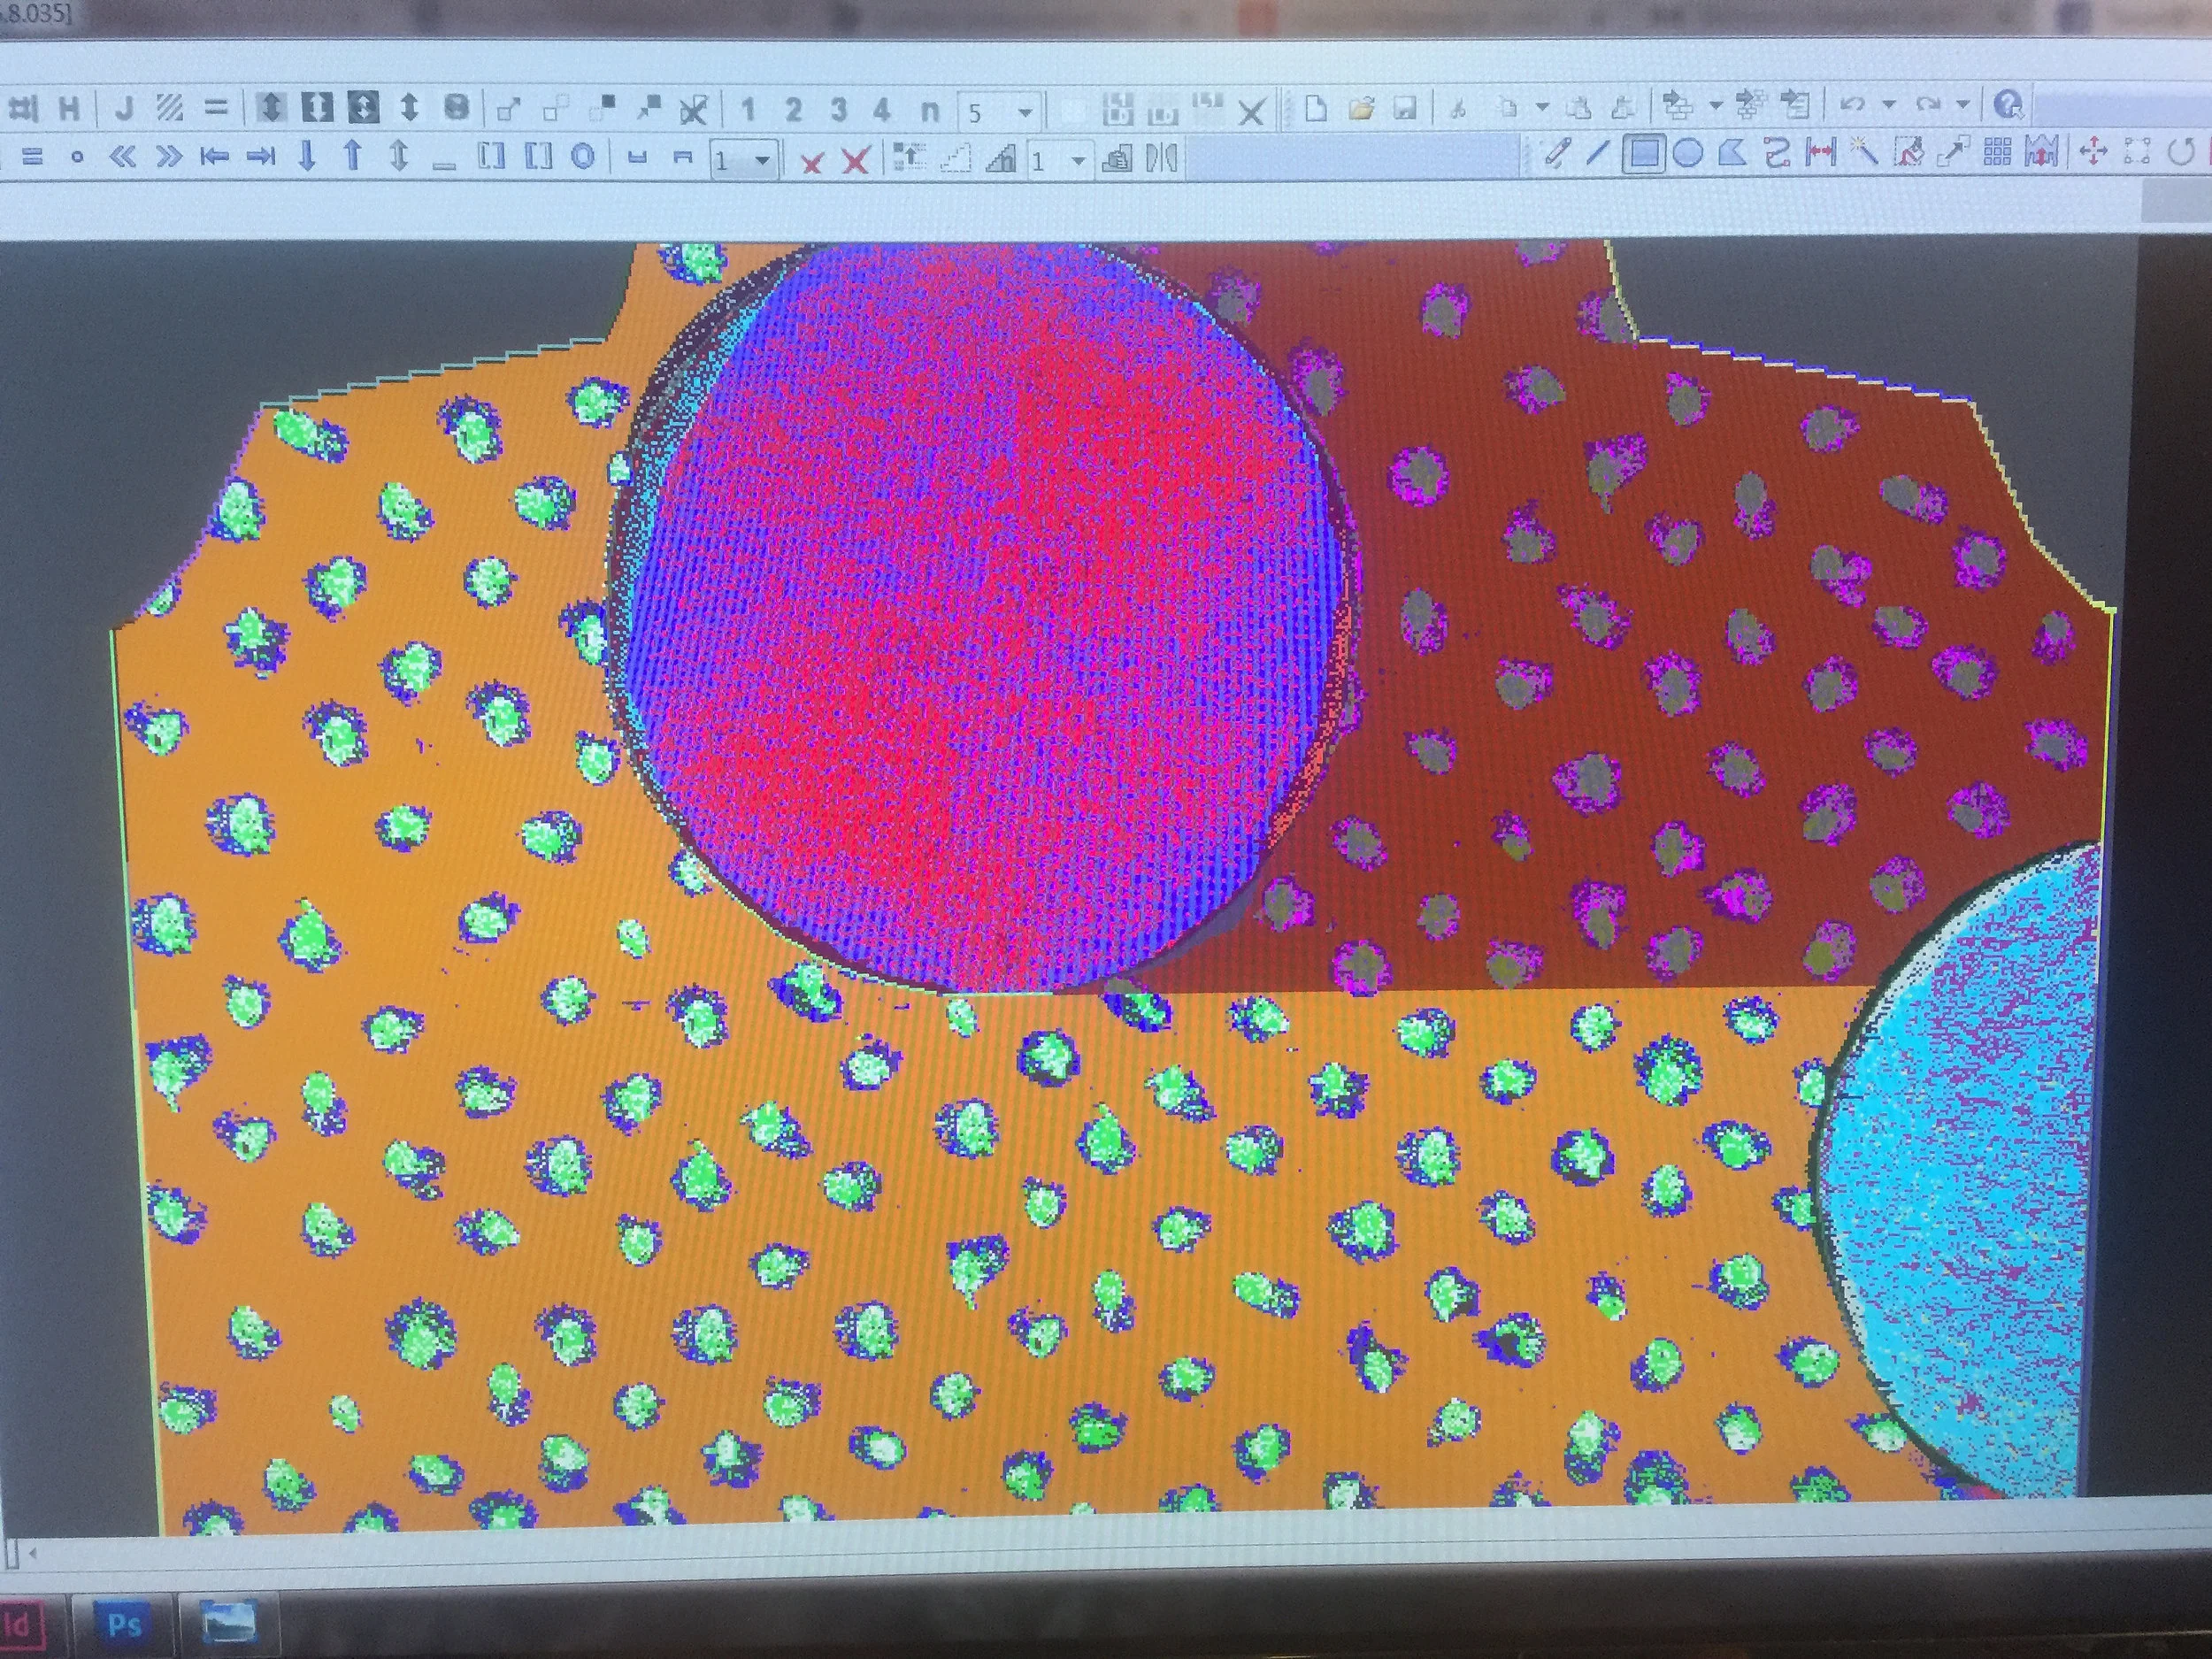Click the letter n toolbar button
The height and width of the screenshot is (1659, 2212).
click(x=929, y=110)
